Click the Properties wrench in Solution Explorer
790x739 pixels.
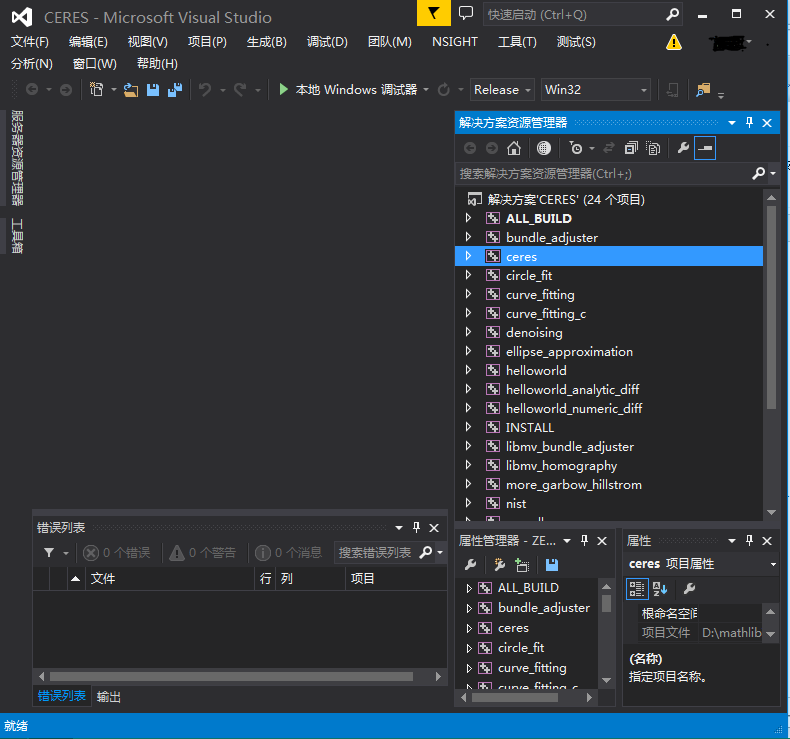[x=683, y=148]
